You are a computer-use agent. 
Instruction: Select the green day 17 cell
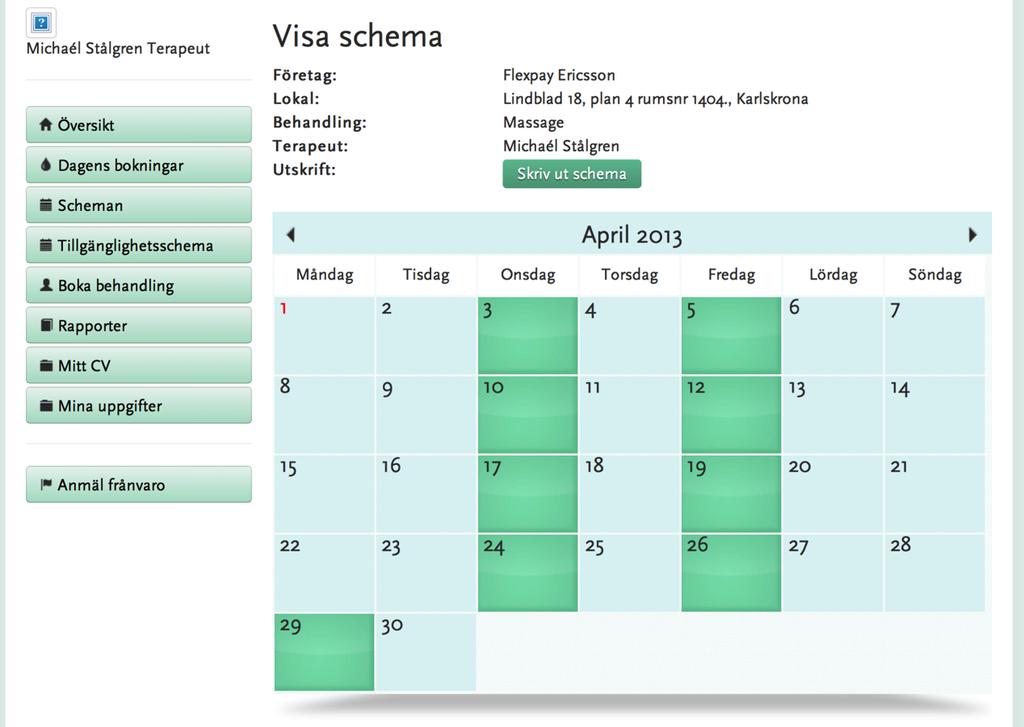528,494
